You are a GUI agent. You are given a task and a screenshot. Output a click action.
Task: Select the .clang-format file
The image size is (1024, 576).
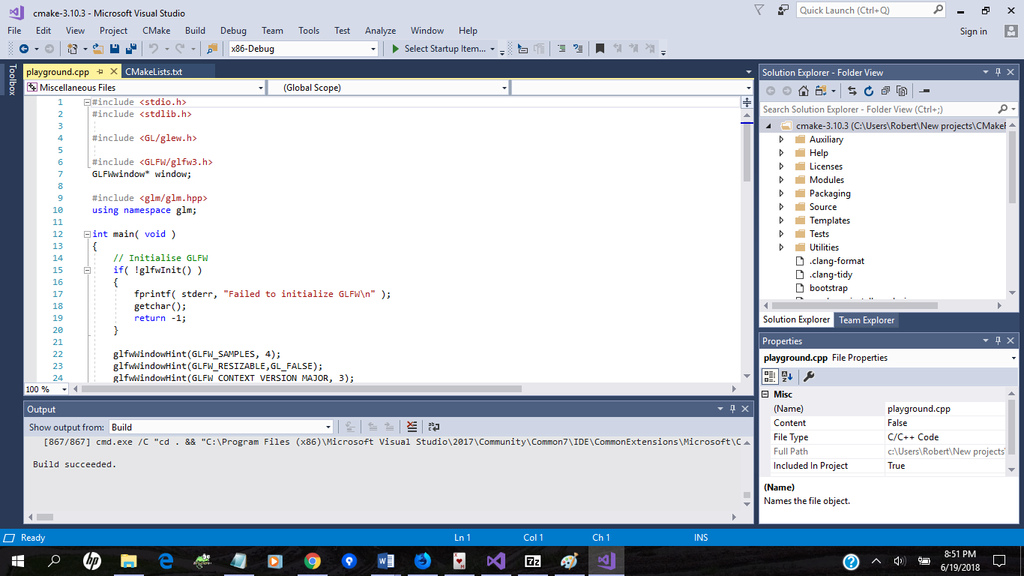click(x=837, y=261)
